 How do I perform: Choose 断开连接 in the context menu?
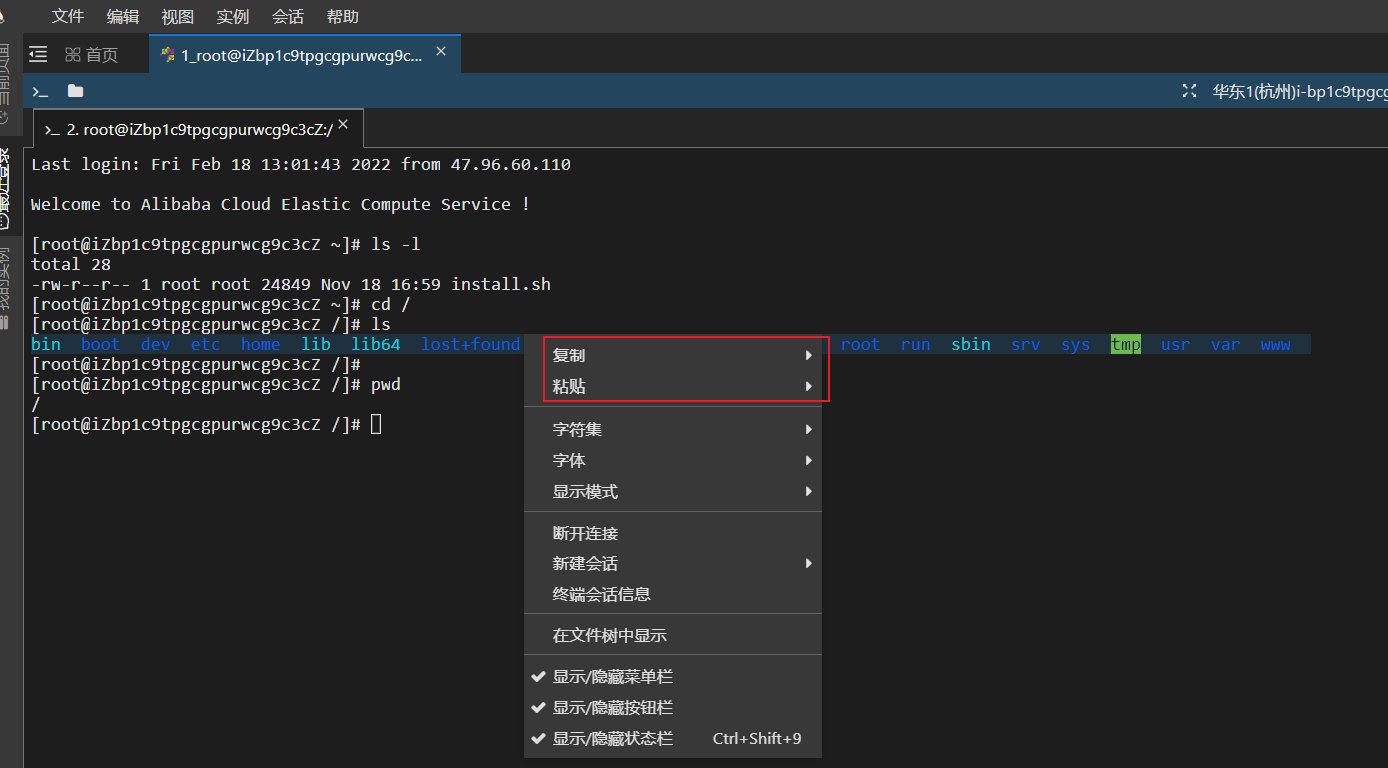(673, 534)
